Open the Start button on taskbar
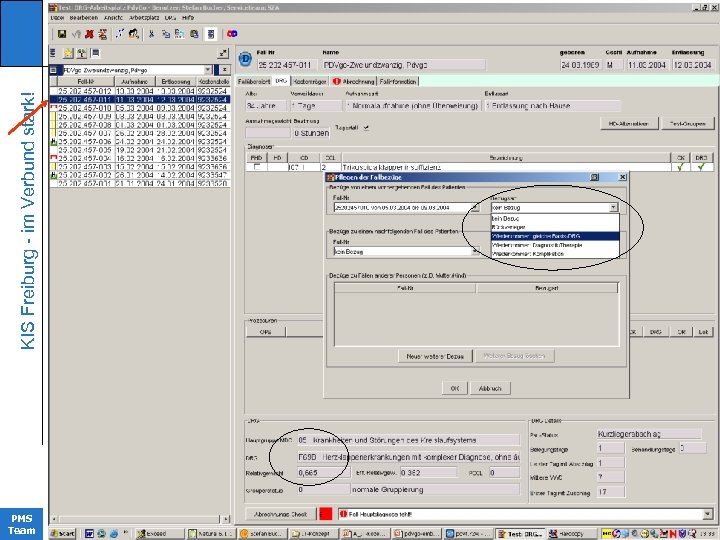Image resolution: width=720 pixels, height=540 pixels. [63, 534]
